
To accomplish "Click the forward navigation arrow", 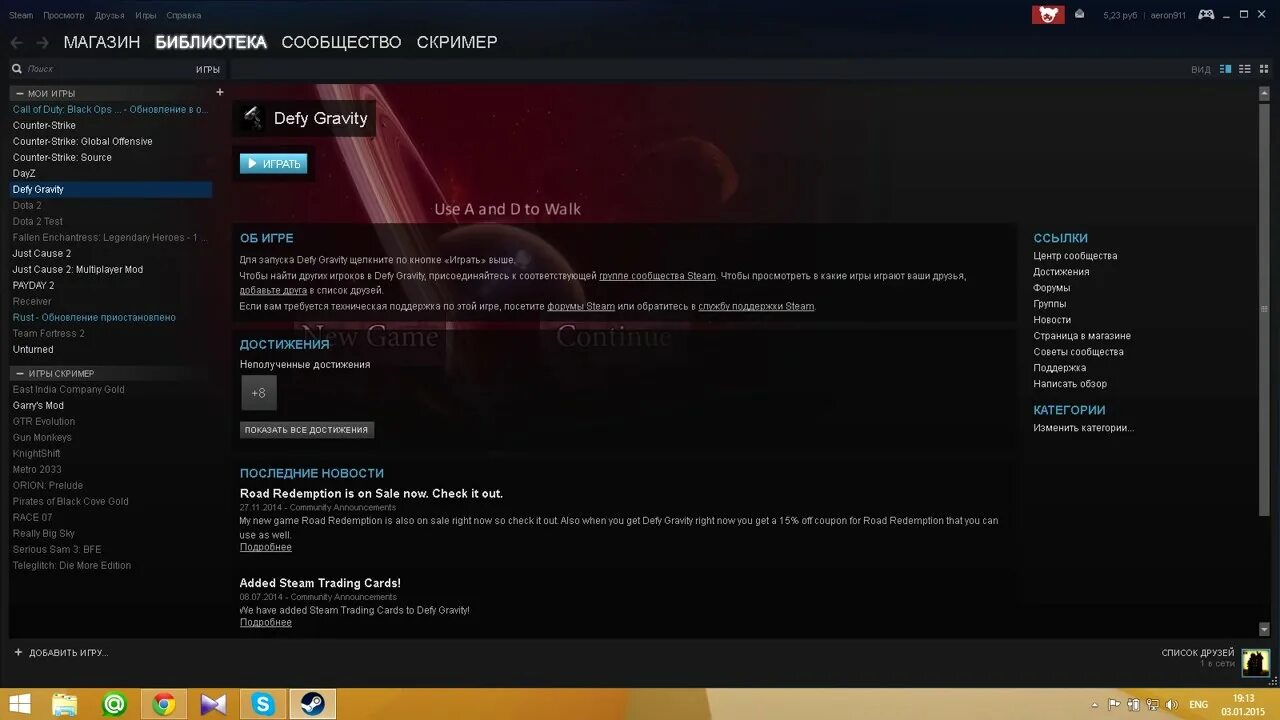I will [x=42, y=42].
